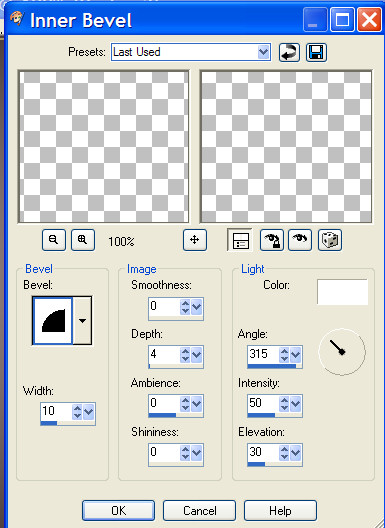Open the Shininess slider dropdown
Screen dimensions: 385x528
(x=196, y=453)
